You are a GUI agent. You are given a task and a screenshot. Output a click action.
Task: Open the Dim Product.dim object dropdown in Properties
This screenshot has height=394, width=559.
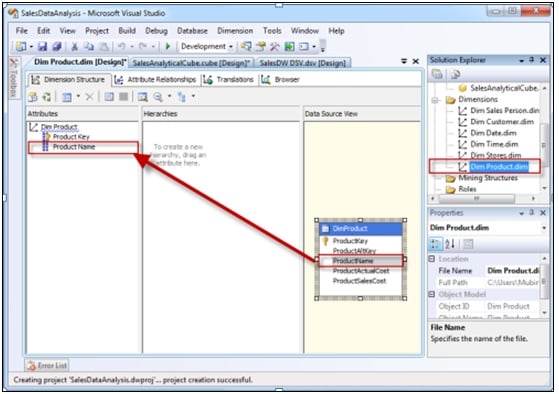(x=544, y=228)
